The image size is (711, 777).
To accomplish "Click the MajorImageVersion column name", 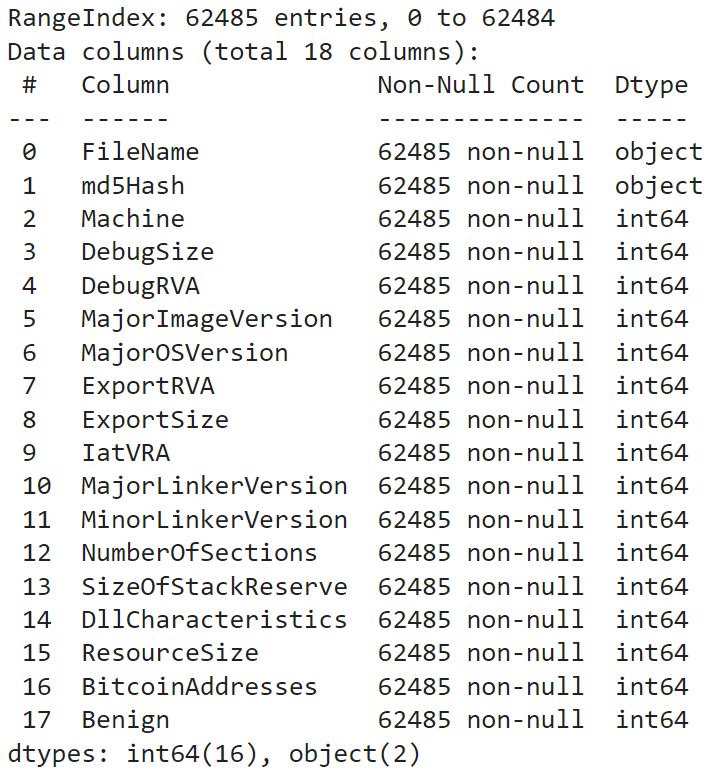I will [x=207, y=319].
